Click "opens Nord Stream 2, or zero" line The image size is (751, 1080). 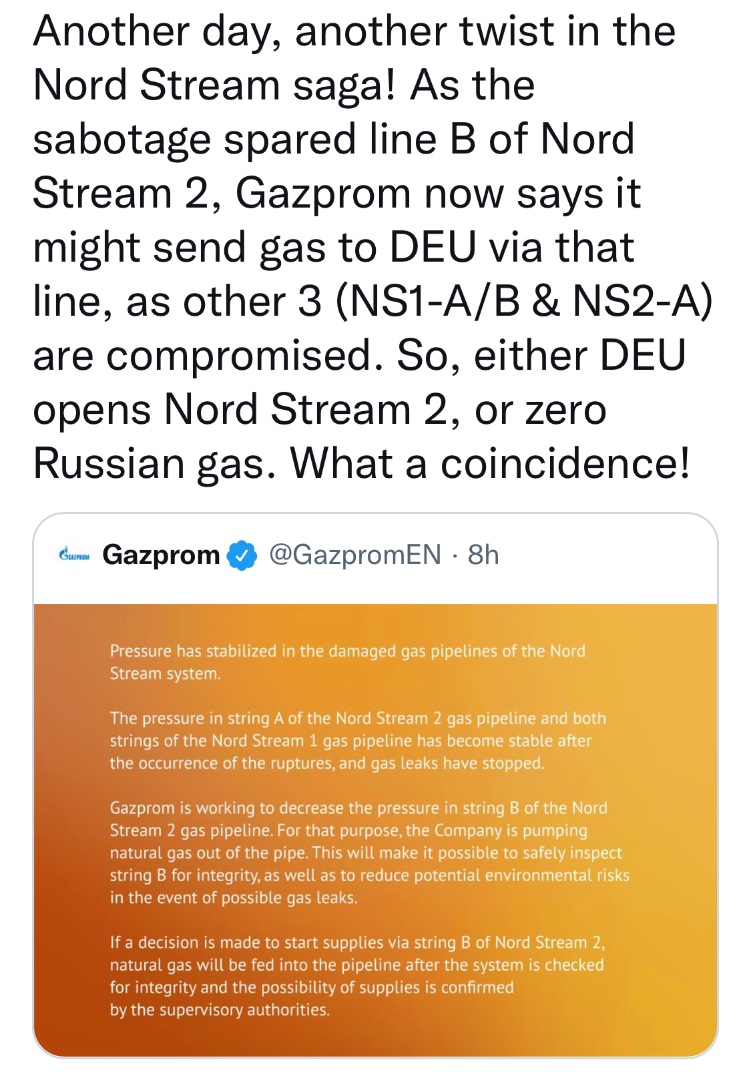tap(320, 410)
